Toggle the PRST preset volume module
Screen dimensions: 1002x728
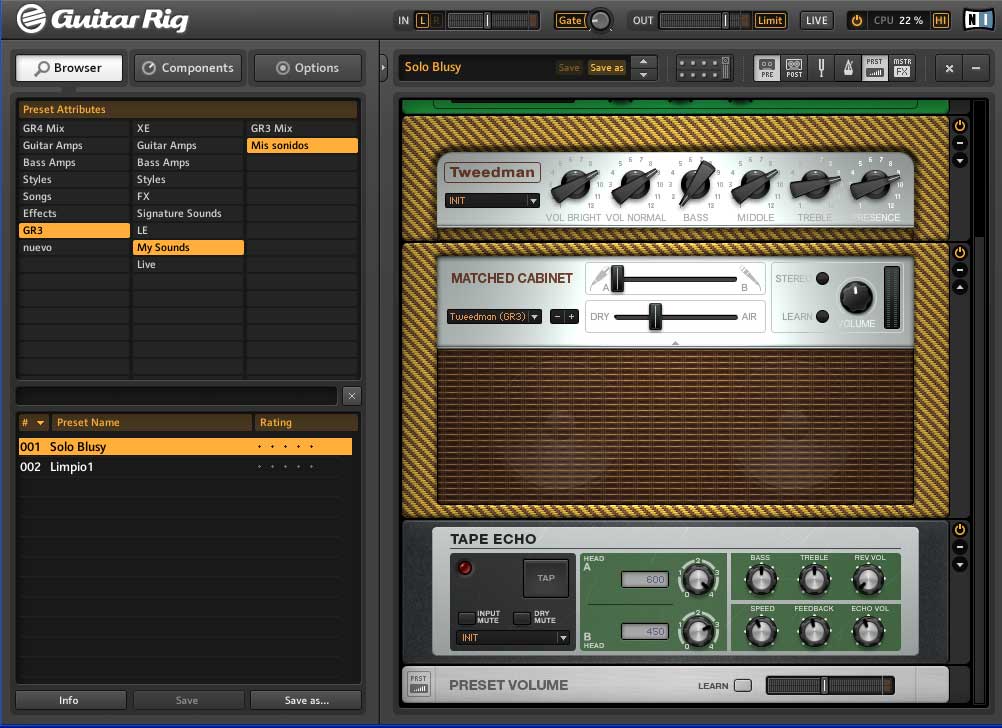pyautogui.click(x=875, y=68)
